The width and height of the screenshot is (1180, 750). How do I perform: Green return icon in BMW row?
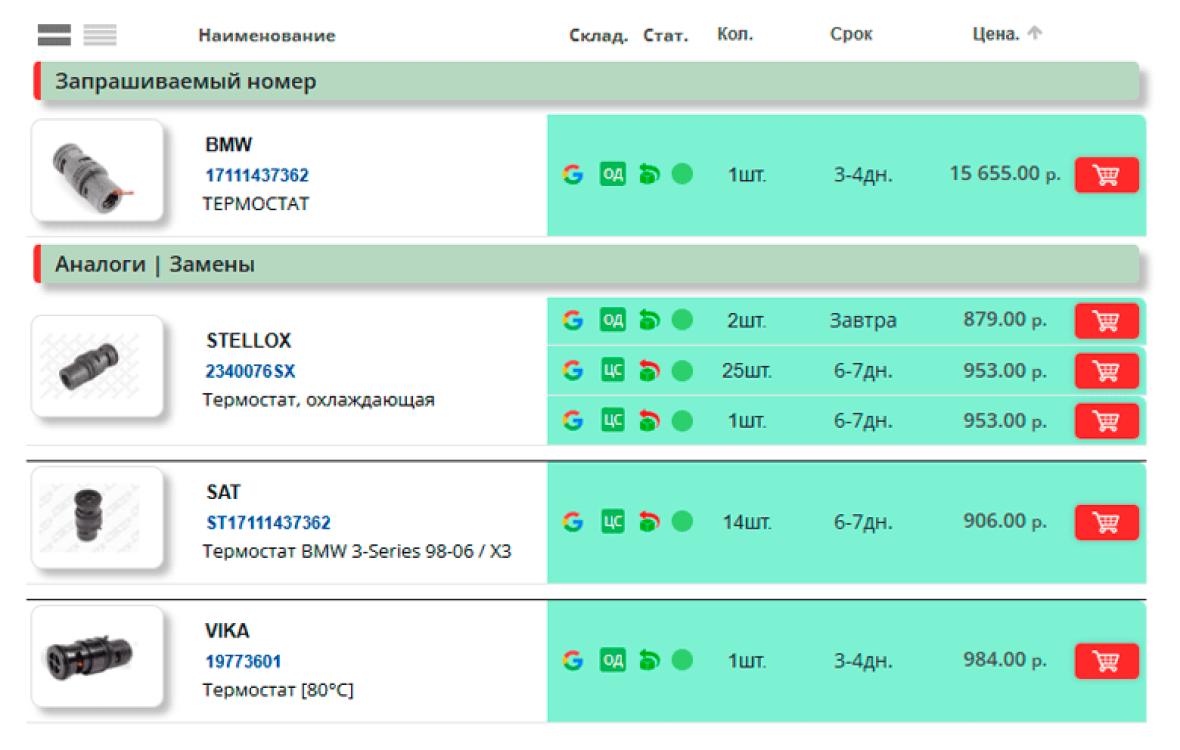coord(649,175)
